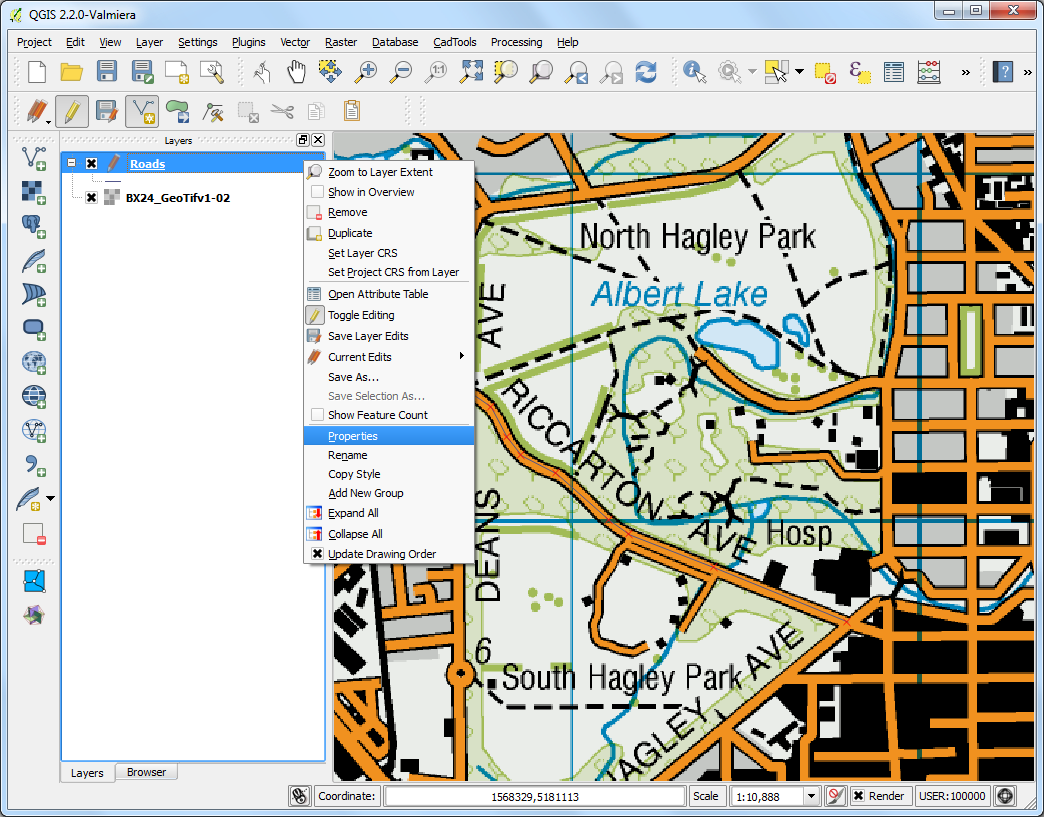Click the Add Vector Layer icon
Image resolution: width=1044 pixels, height=817 pixels.
[34, 157]
